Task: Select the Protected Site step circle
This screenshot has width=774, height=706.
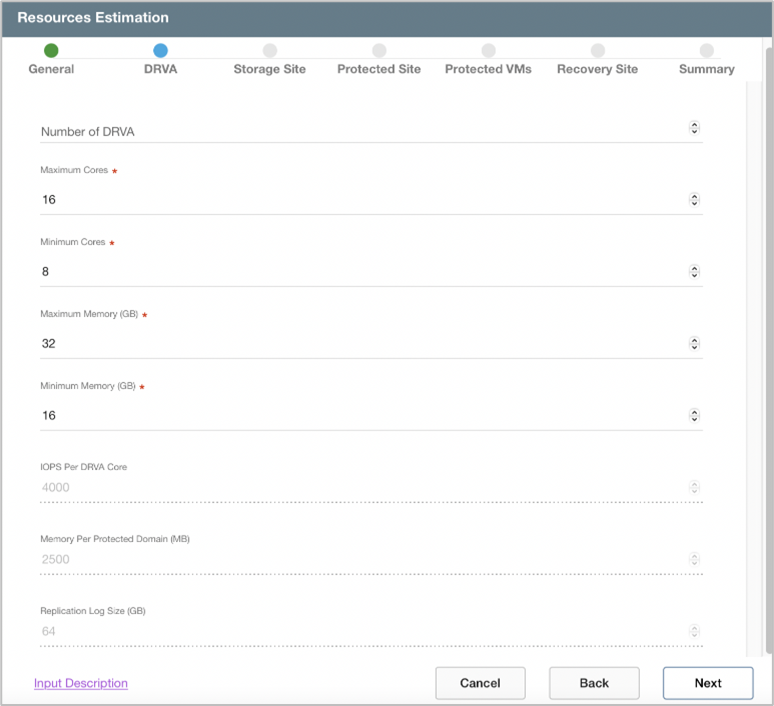Action: pyautogui.click(x=379, y=50)
